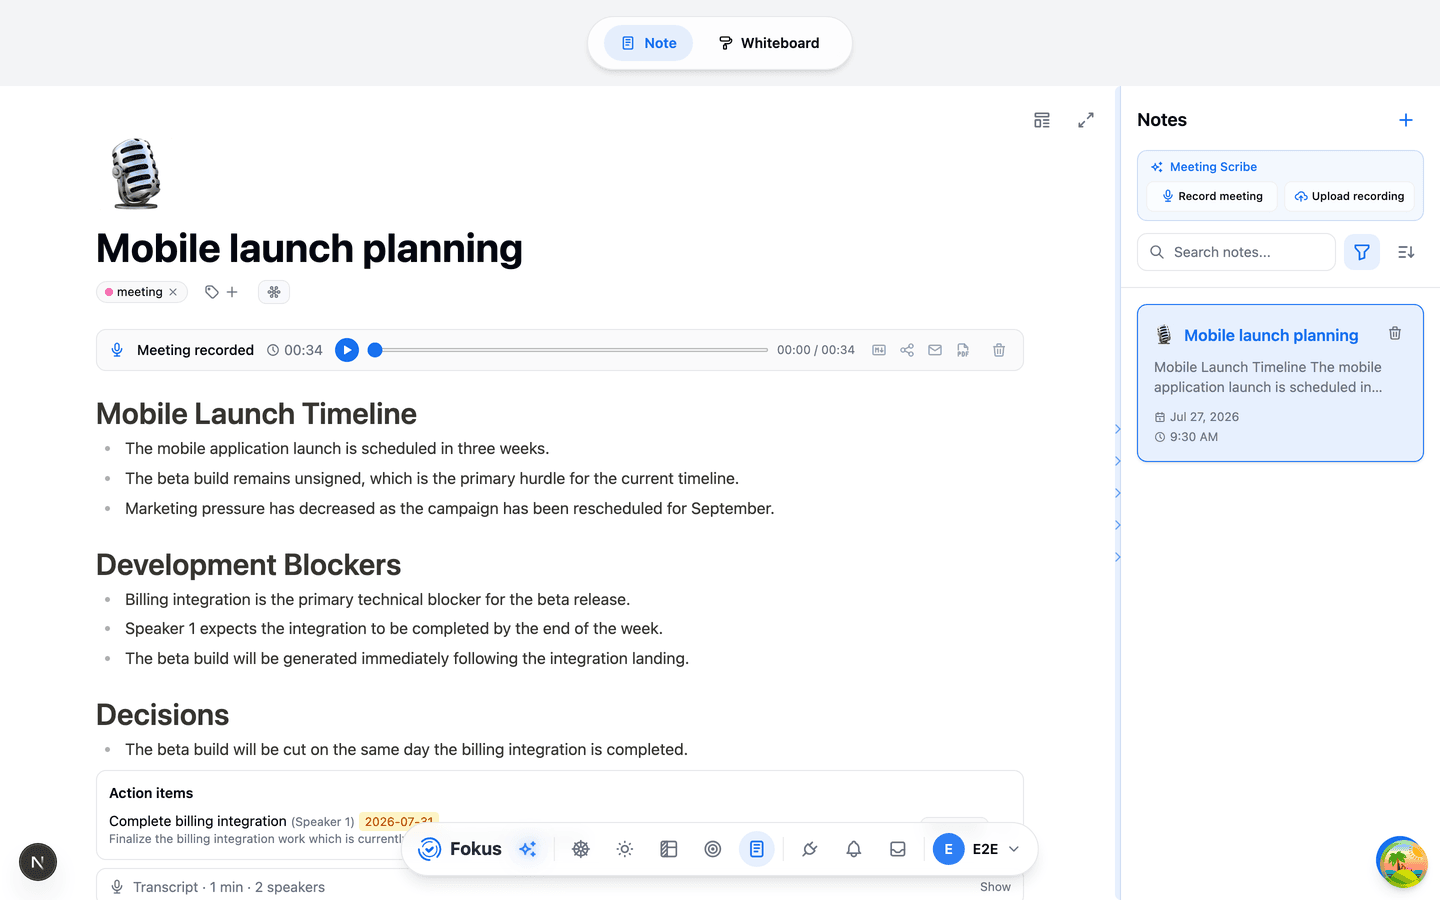The image size is (1440, 900).
Task: Play the meeting recording
Action: pyautogui.click(x=347, y=350)
